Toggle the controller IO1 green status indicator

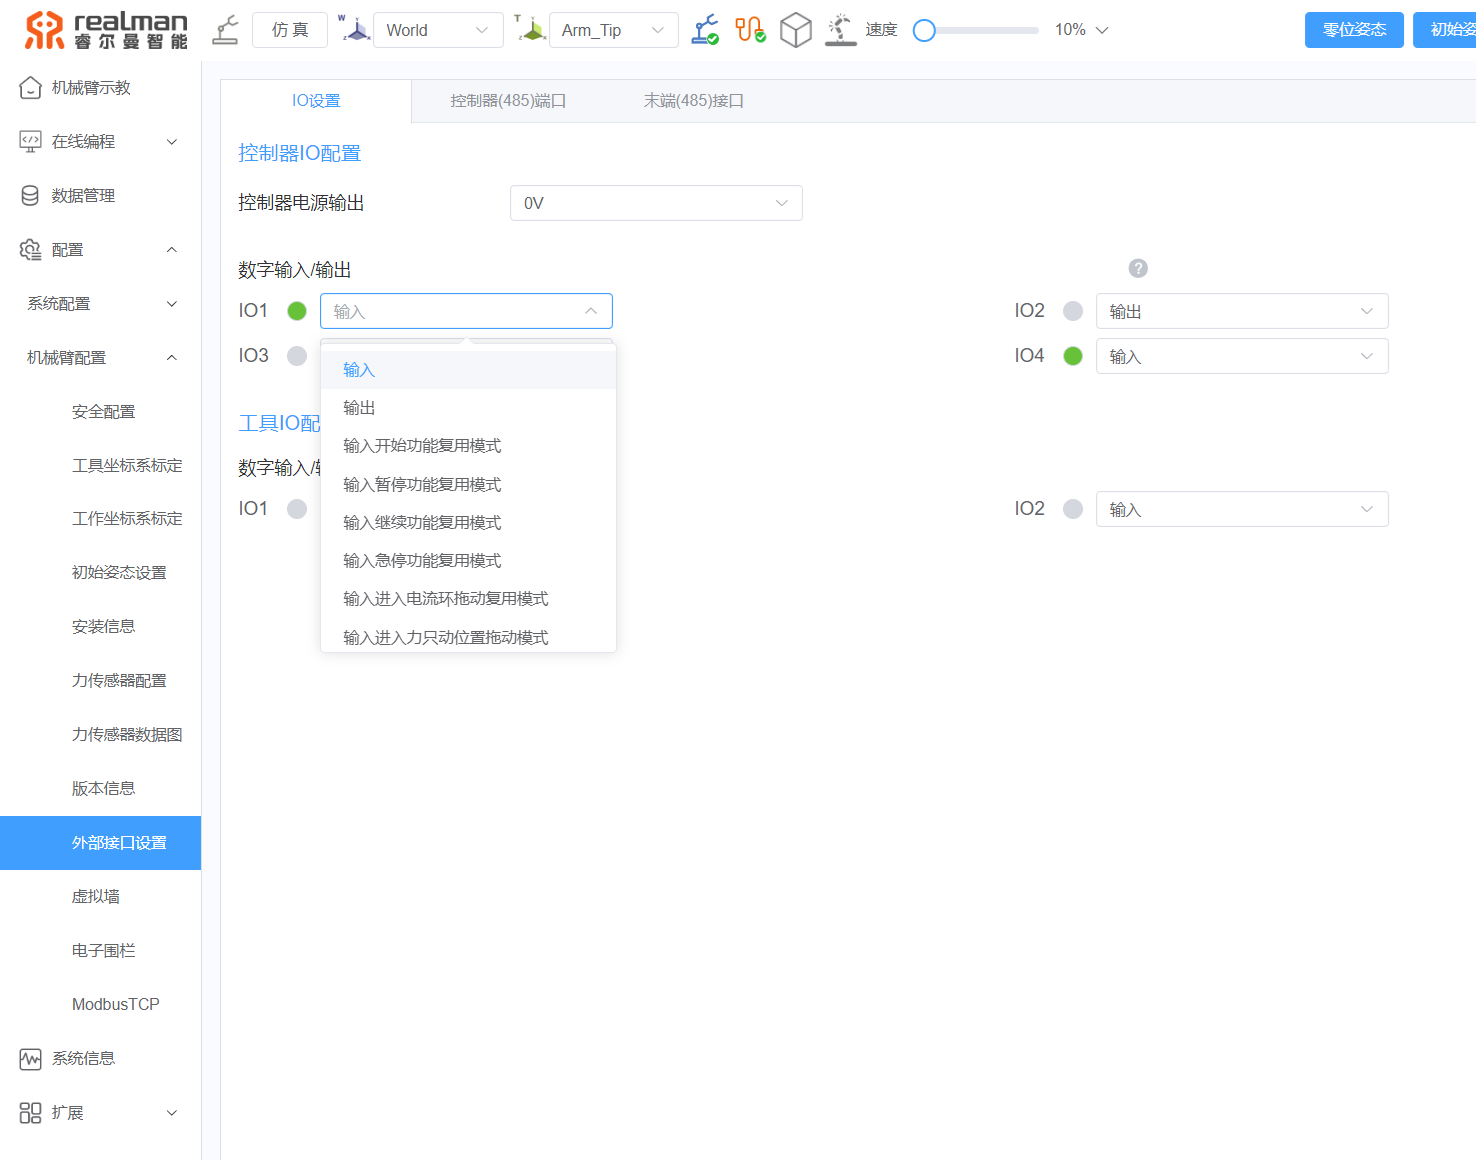297,311
